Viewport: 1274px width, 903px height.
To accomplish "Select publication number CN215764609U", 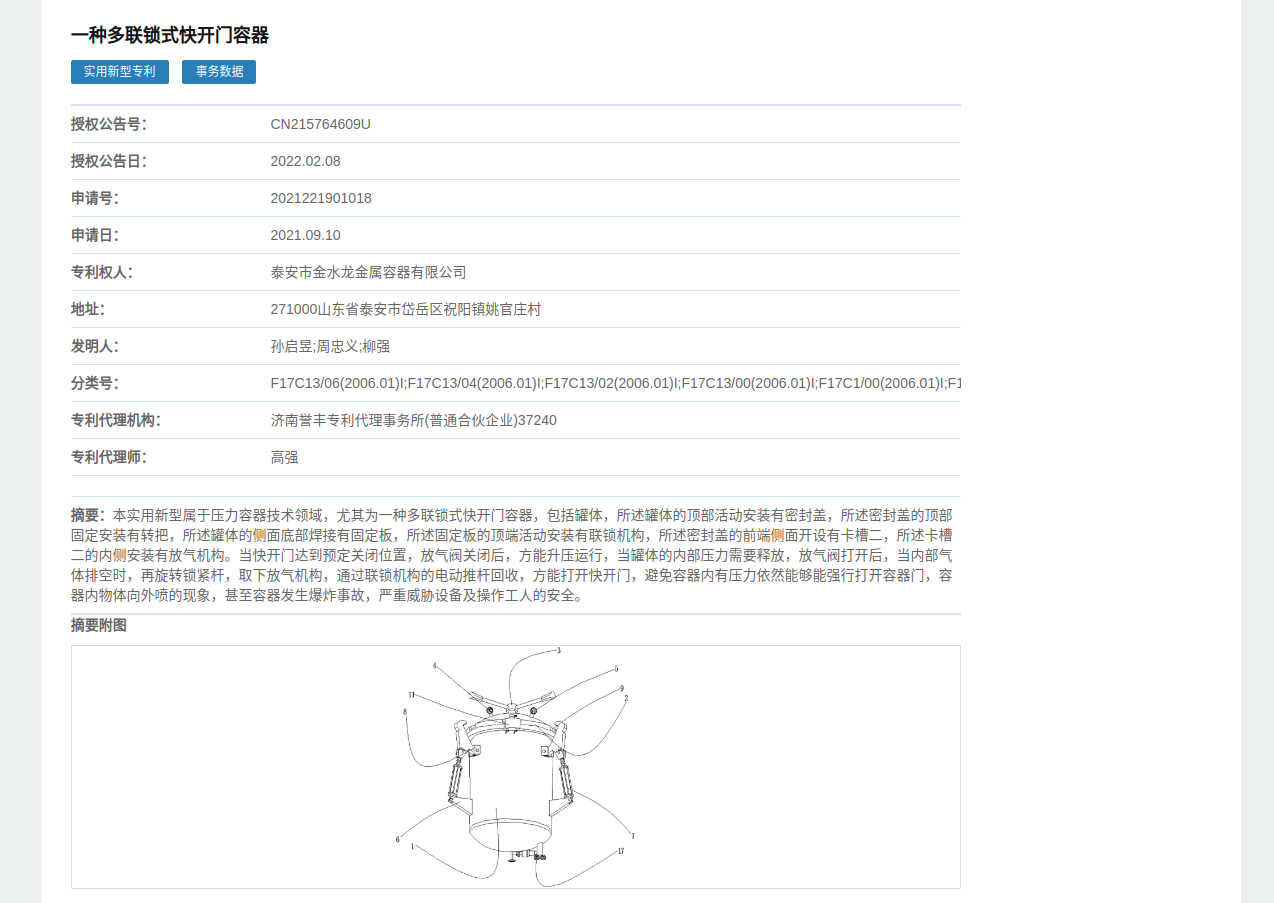I will (320, 124).
